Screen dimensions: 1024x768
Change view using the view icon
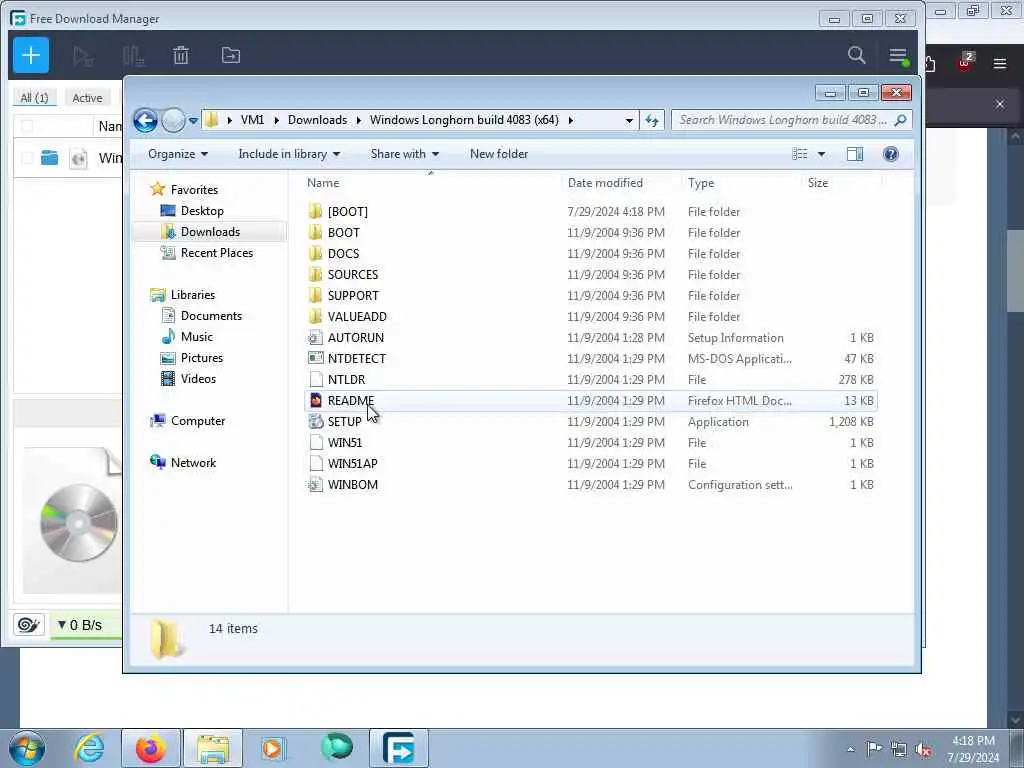799,154
